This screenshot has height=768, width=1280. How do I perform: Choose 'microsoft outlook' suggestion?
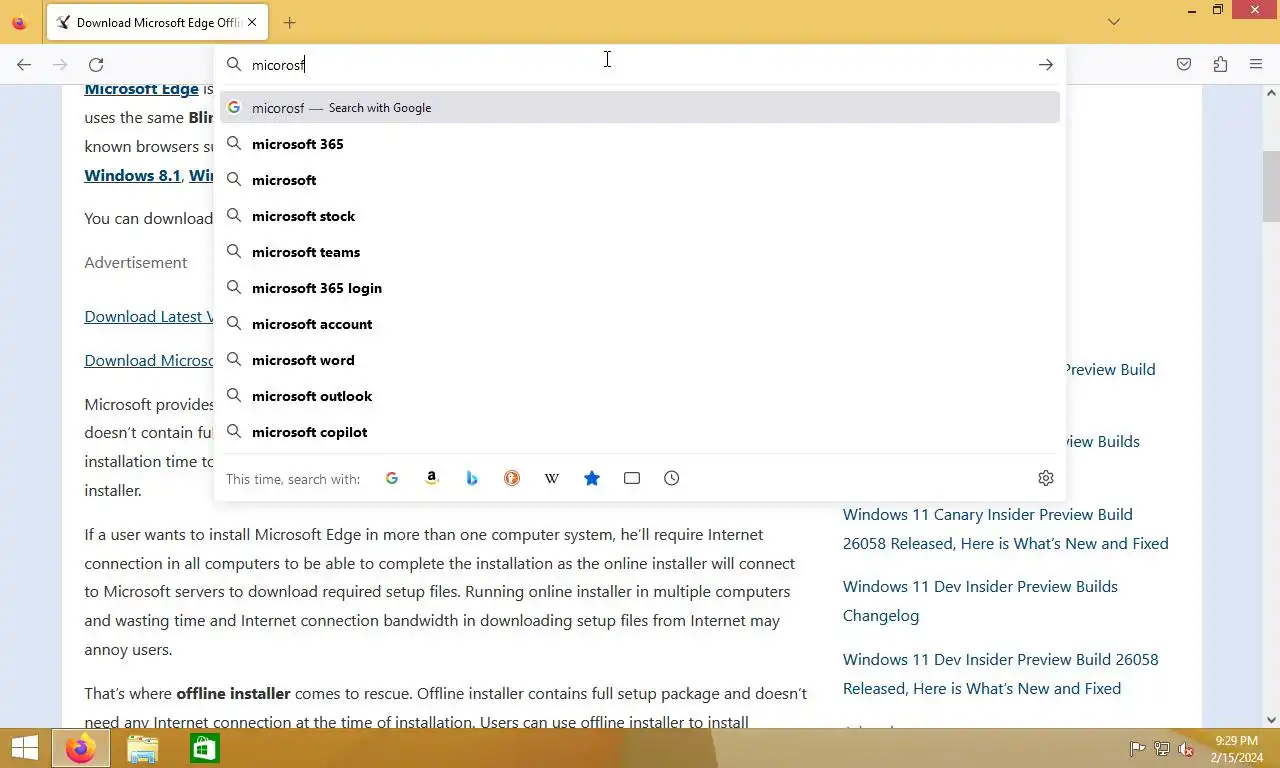[640, 396]
